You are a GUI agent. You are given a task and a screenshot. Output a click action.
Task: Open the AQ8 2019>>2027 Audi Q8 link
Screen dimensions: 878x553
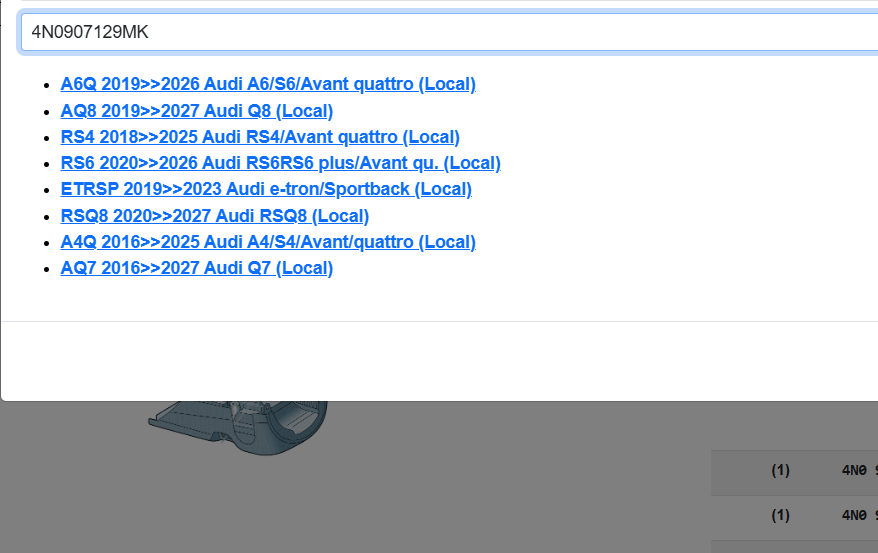pos(197,111)
